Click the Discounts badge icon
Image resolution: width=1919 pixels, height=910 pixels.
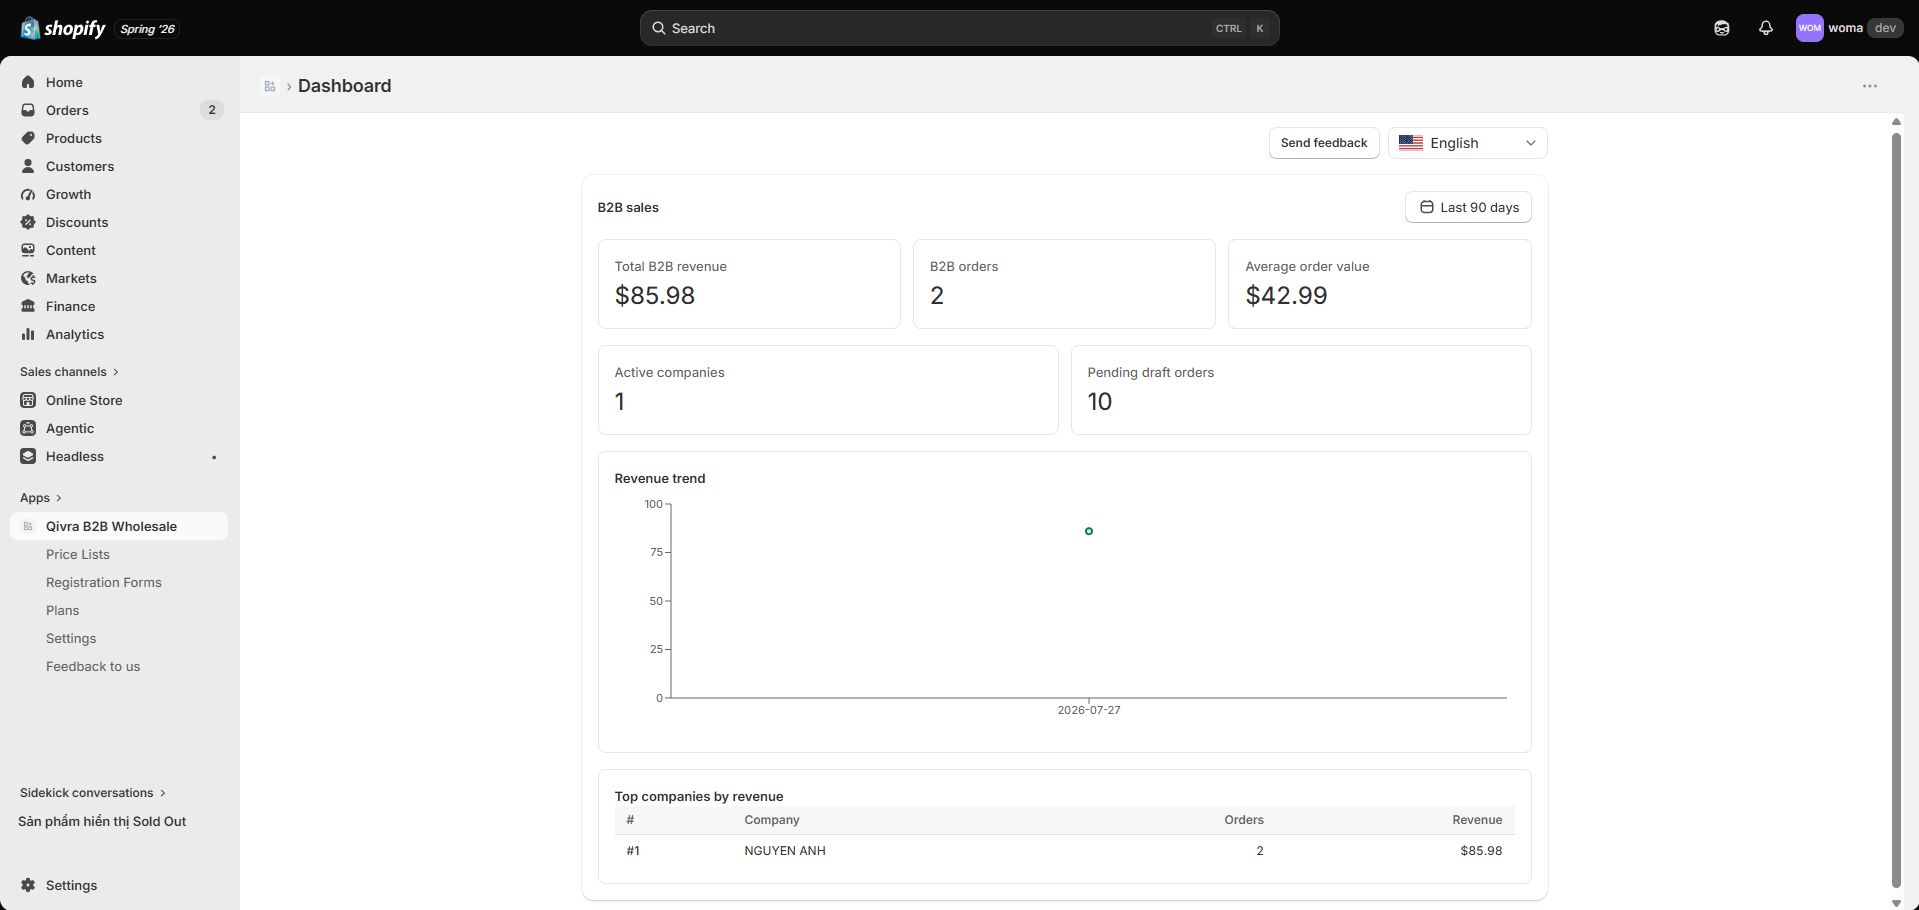[28, 222]
